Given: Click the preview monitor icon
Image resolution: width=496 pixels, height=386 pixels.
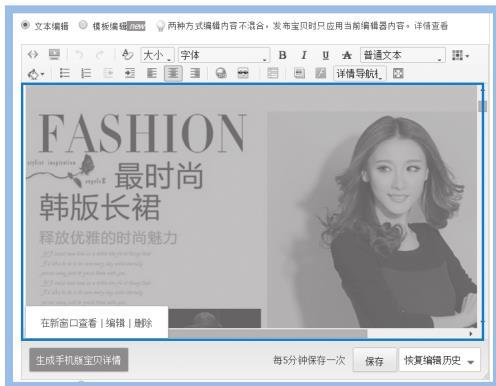Looking at the screenshot, I should 54,54.
